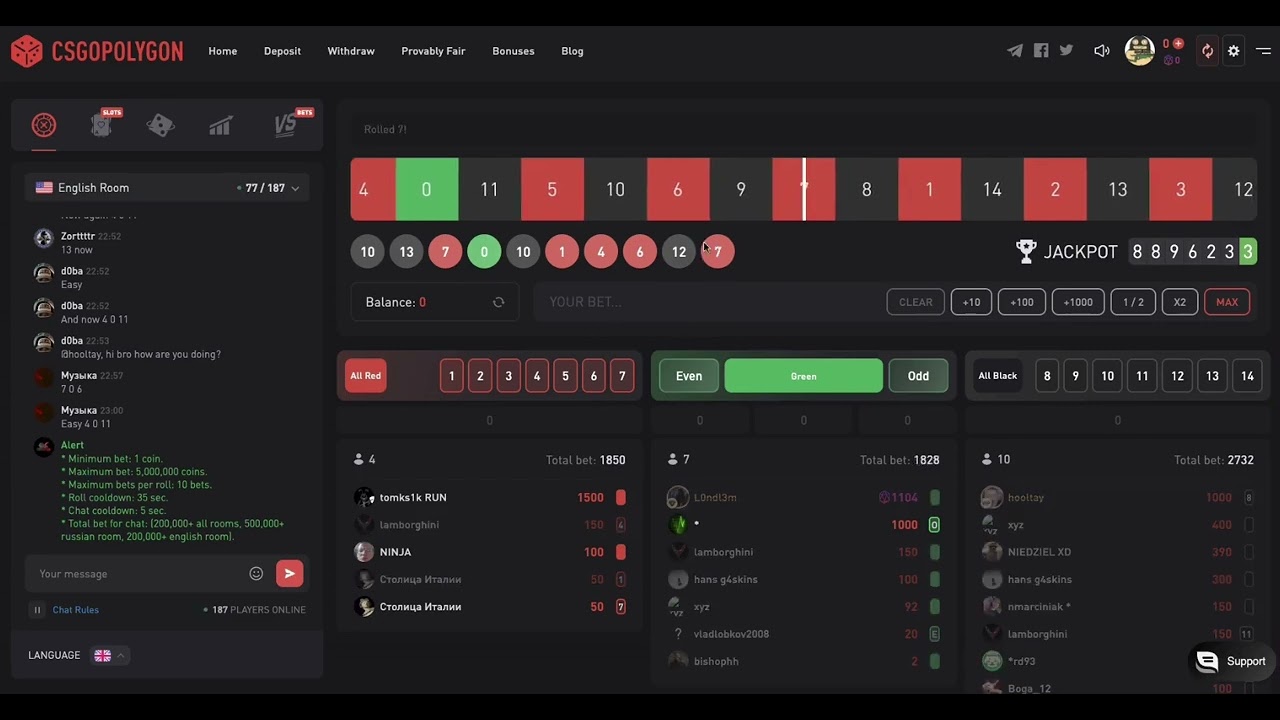
Task: Open the Language flag dropdown
Action: pos(109,656)
